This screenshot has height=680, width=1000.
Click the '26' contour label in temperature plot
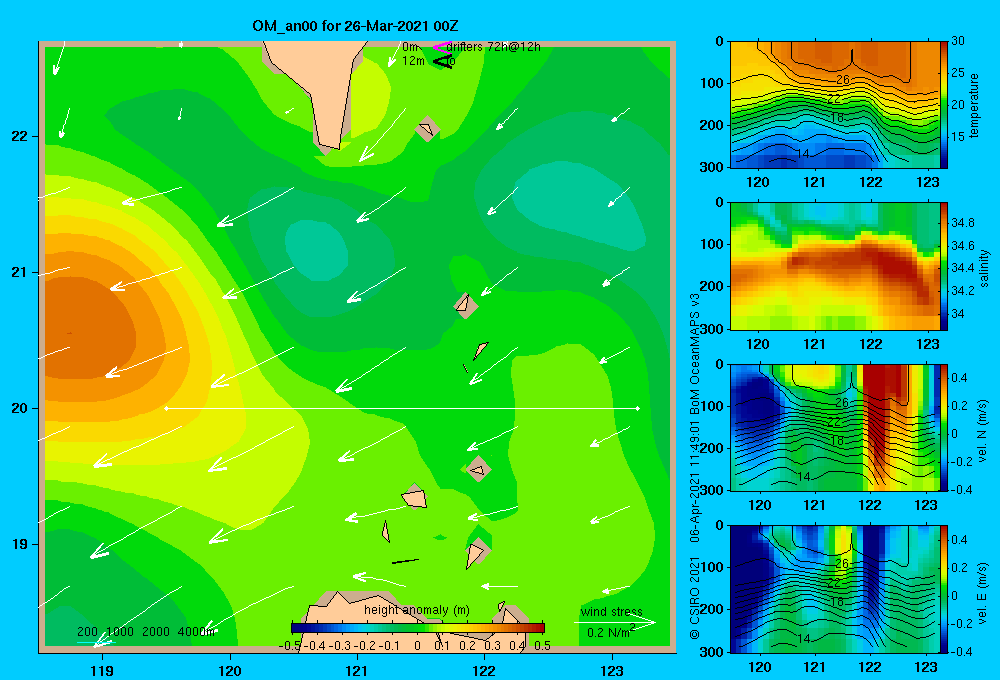click(842, 80)
